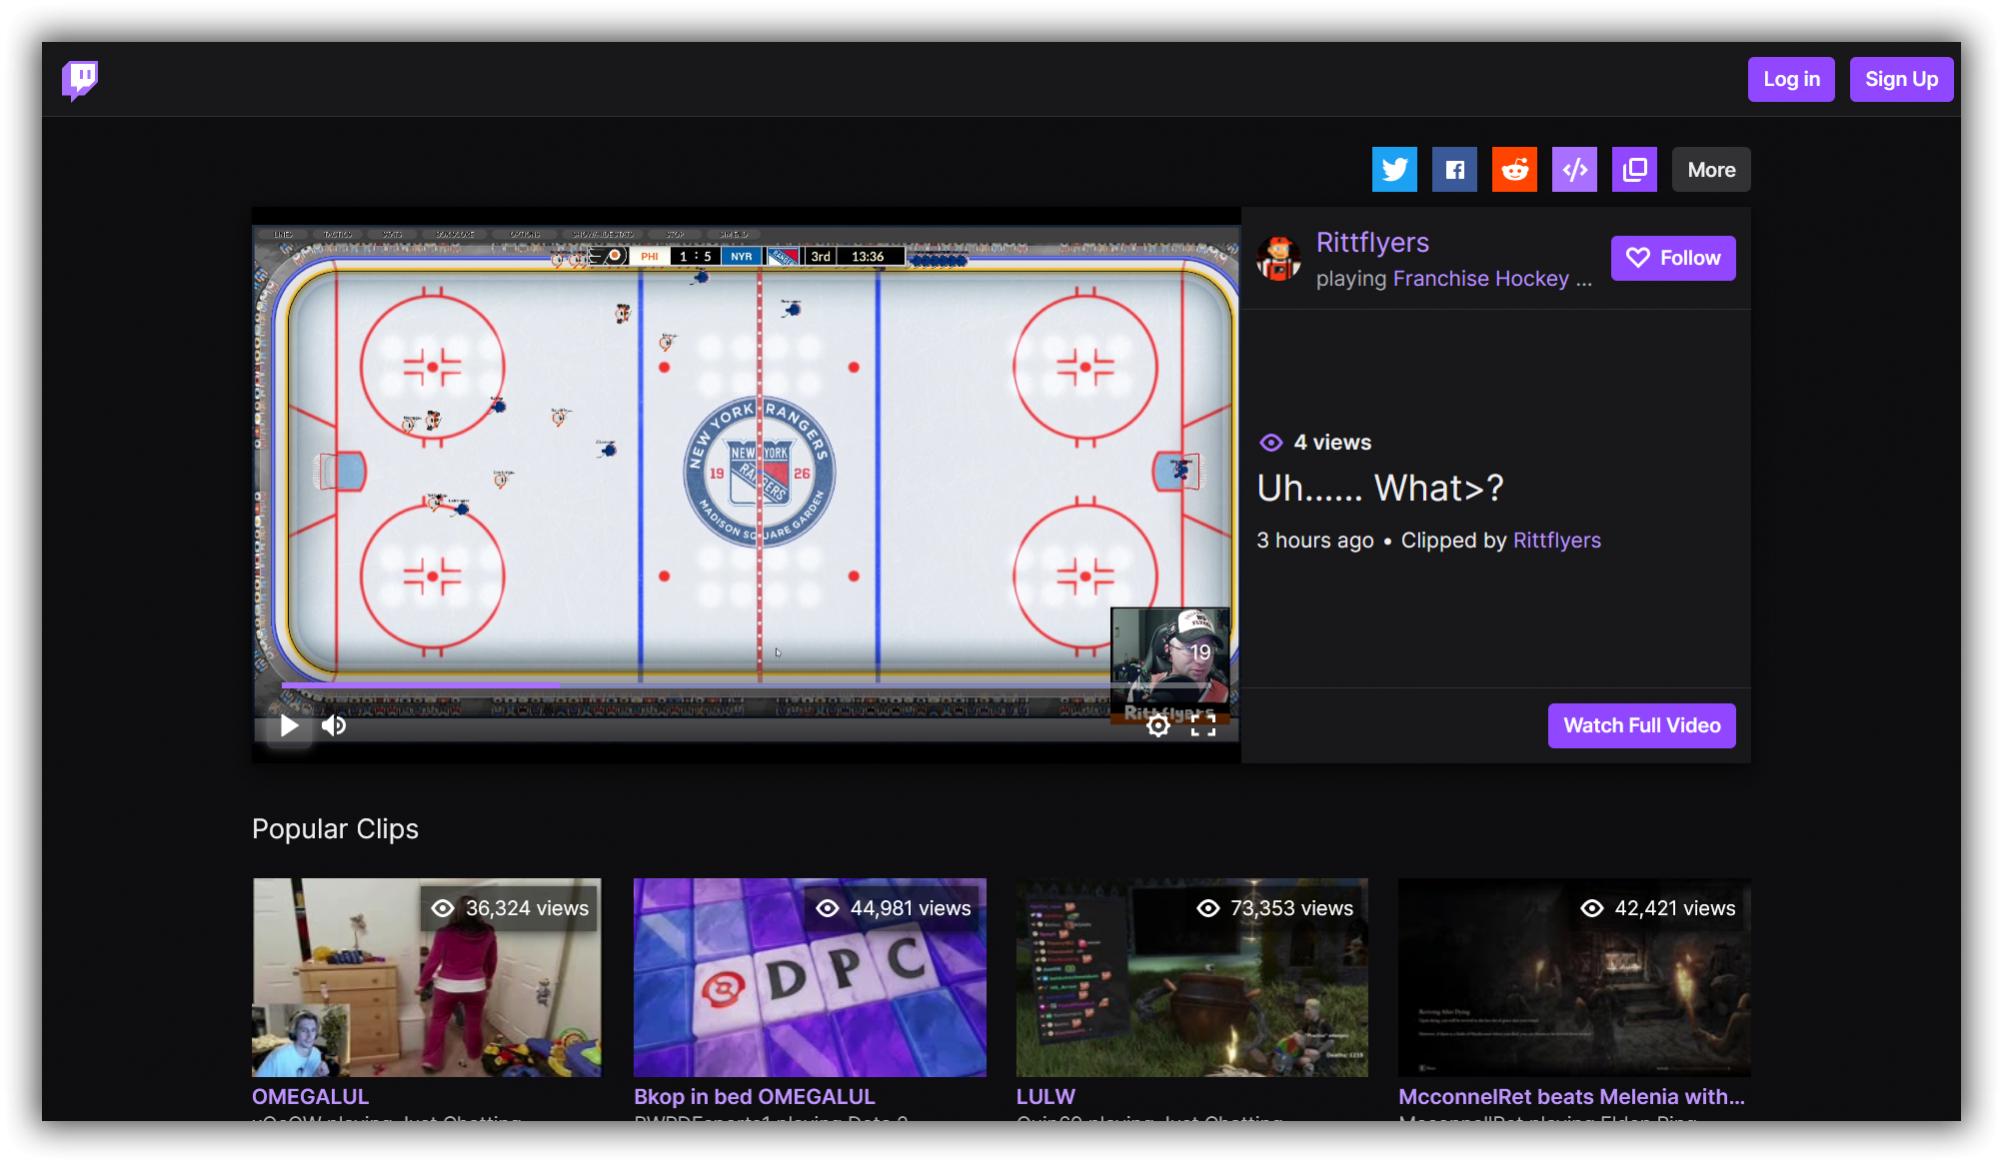Share clip on Facebook
Image resolution: width=2003 pixels, height=1163 pixels.
1454,169
